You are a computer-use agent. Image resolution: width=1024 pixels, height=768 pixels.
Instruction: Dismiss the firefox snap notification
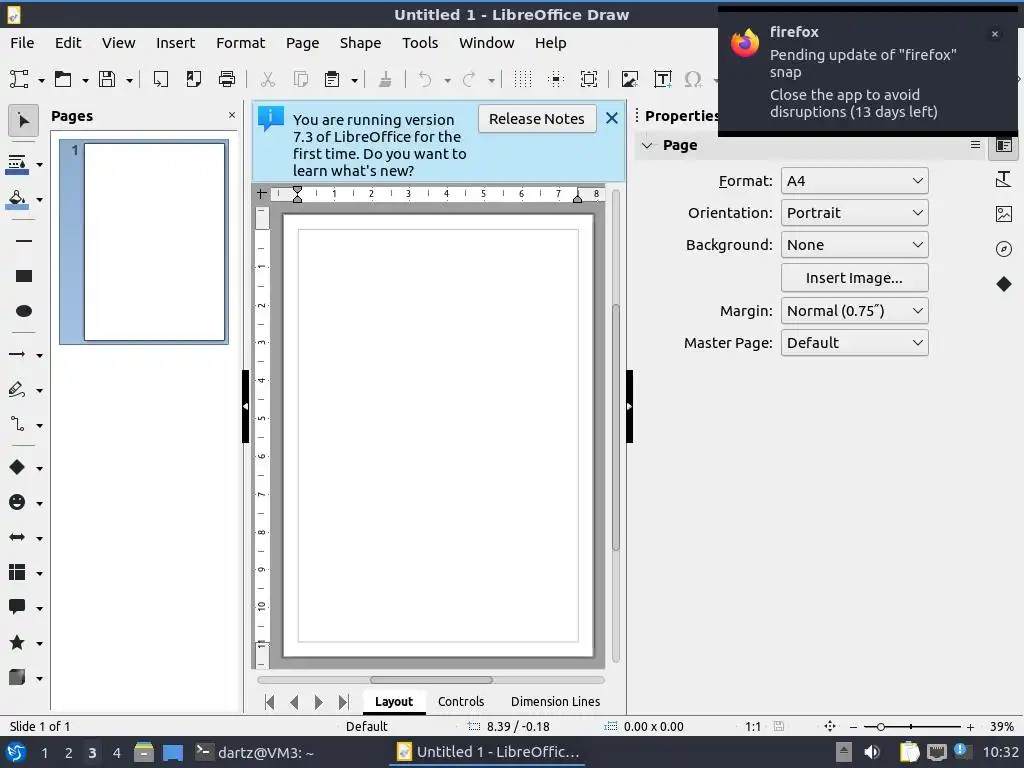pyautogui.click(x=995, y=34)
